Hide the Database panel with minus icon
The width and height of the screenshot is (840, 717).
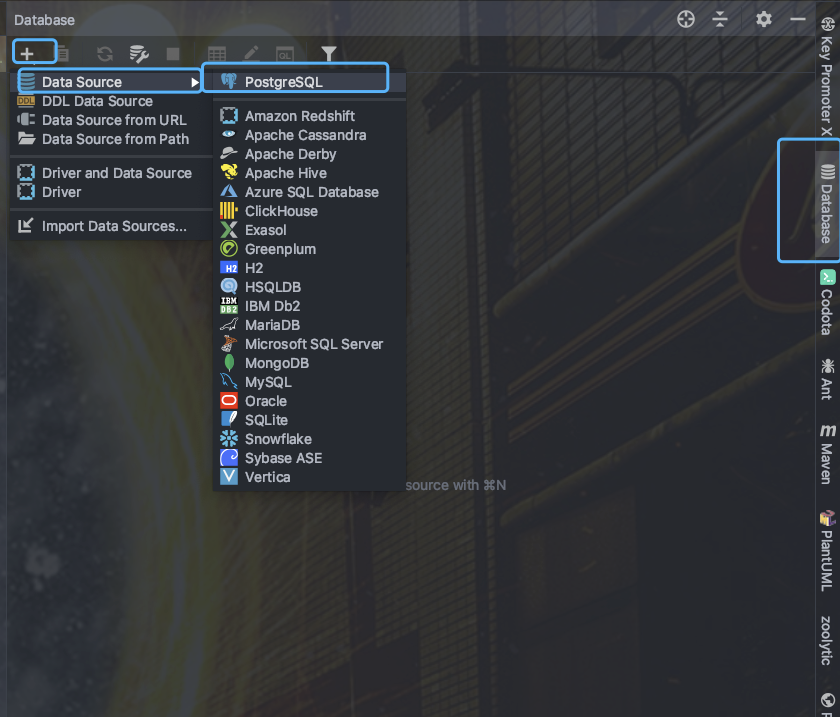point(798,20)
